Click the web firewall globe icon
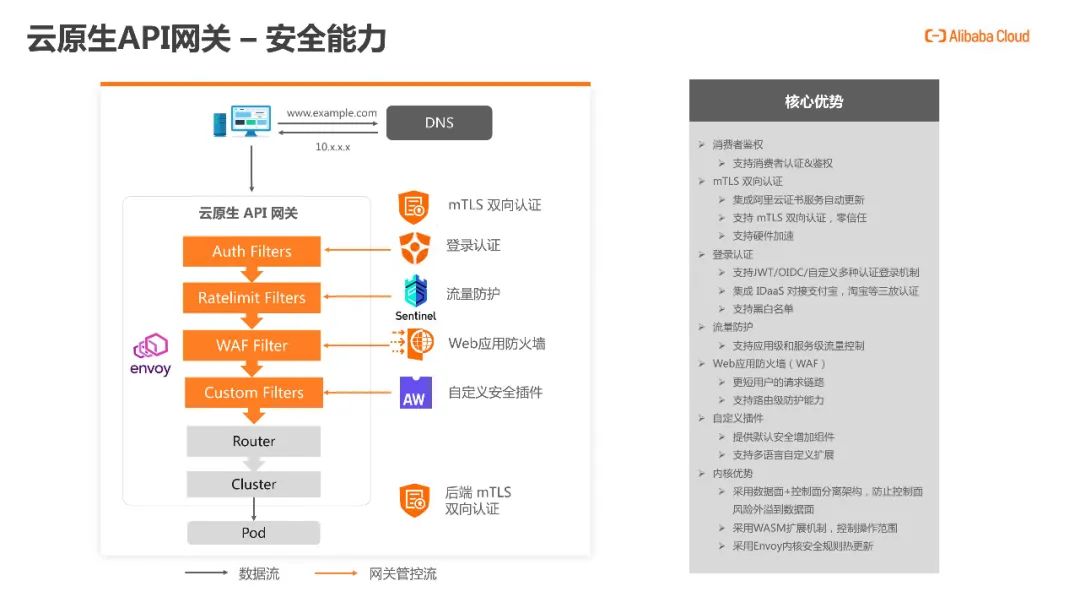The width and height of the screenshot is (1080, 608). [413, 343]
